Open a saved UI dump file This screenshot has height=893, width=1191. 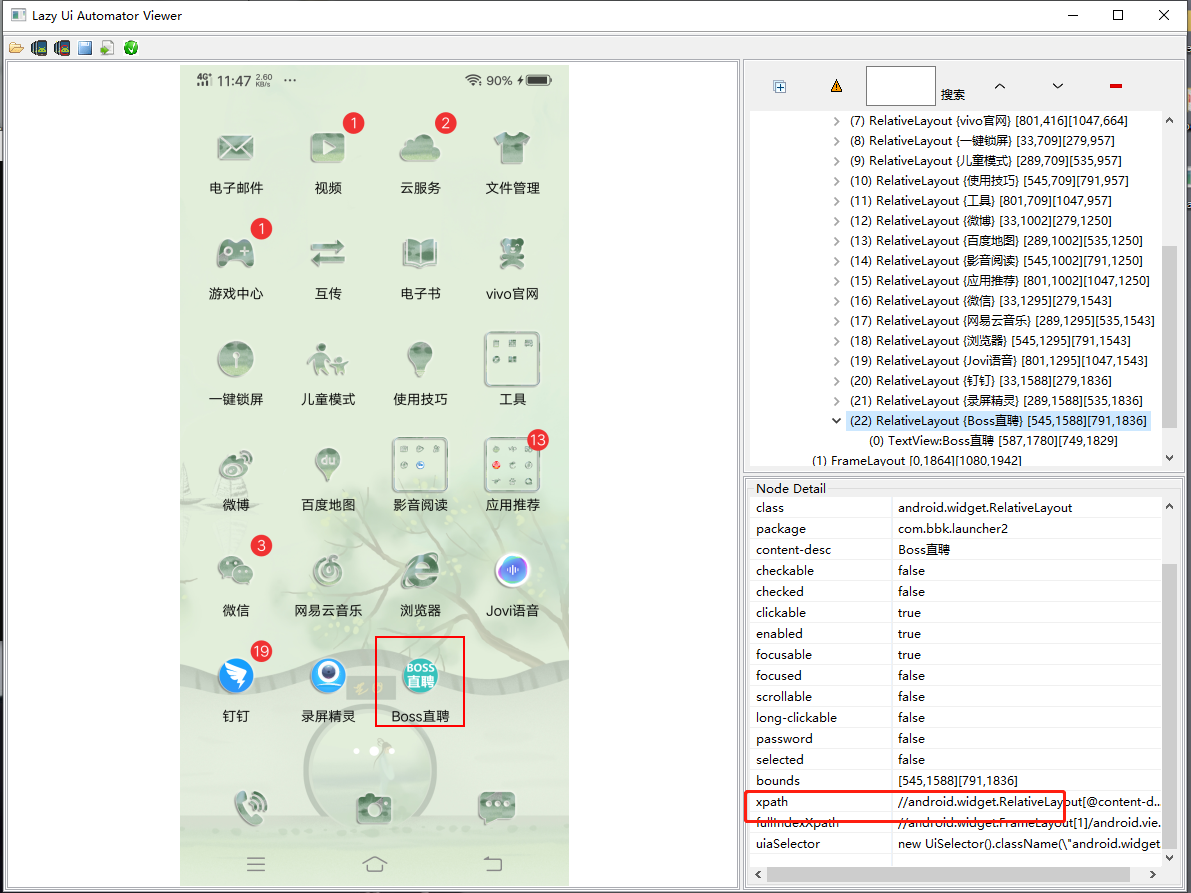pos(16,47)
